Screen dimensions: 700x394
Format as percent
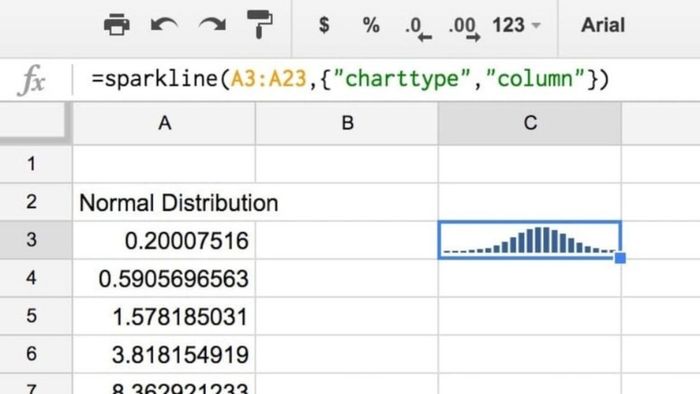(371, 25)
